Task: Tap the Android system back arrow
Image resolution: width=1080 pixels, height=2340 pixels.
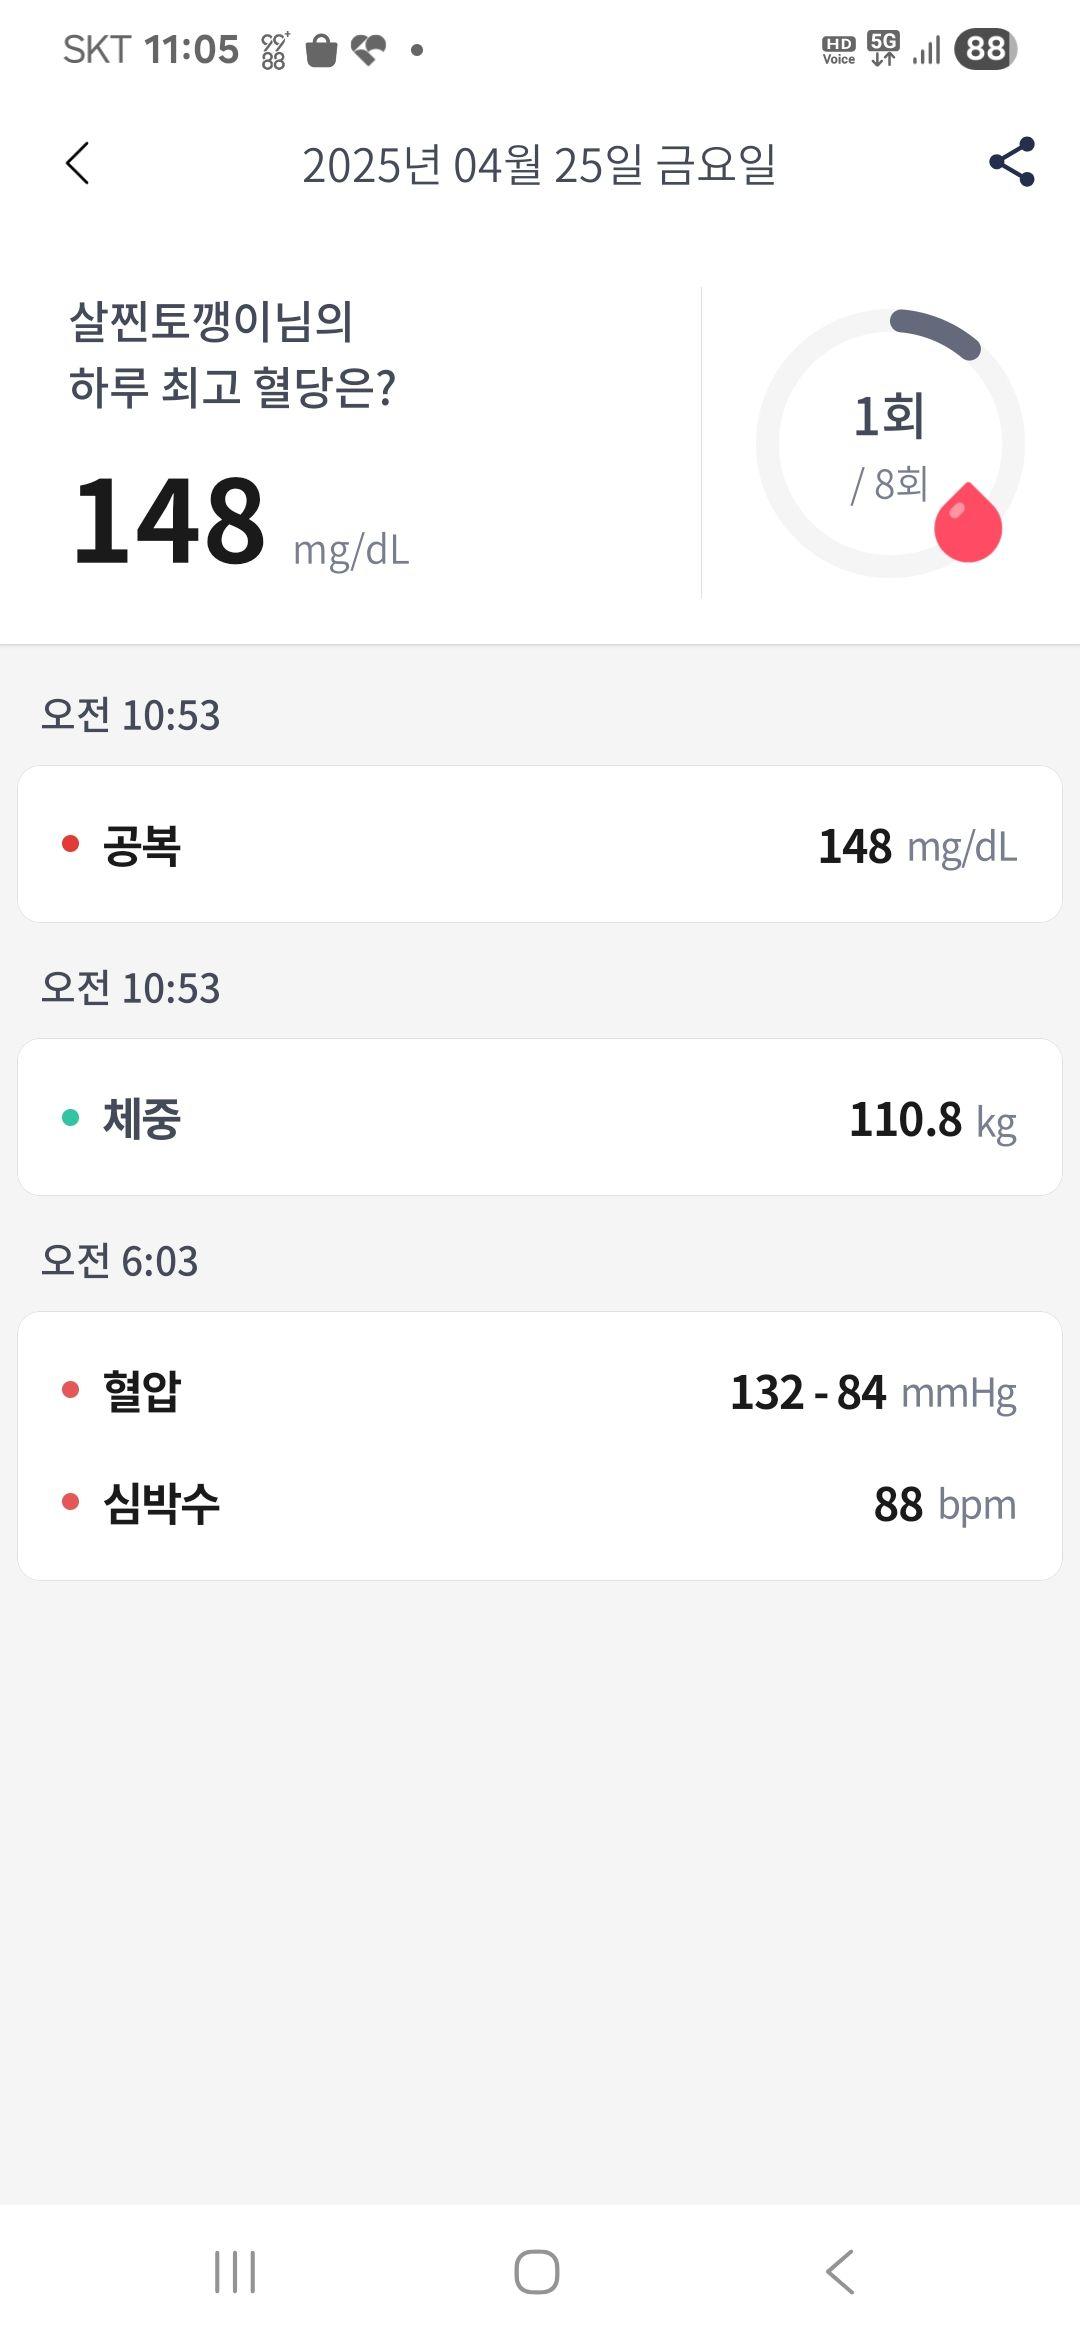Action: coord(840,2272)
